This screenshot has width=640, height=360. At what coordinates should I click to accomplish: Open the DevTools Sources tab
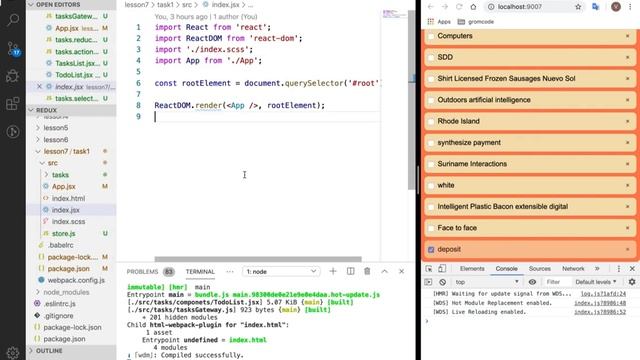(x=540, y=269)
